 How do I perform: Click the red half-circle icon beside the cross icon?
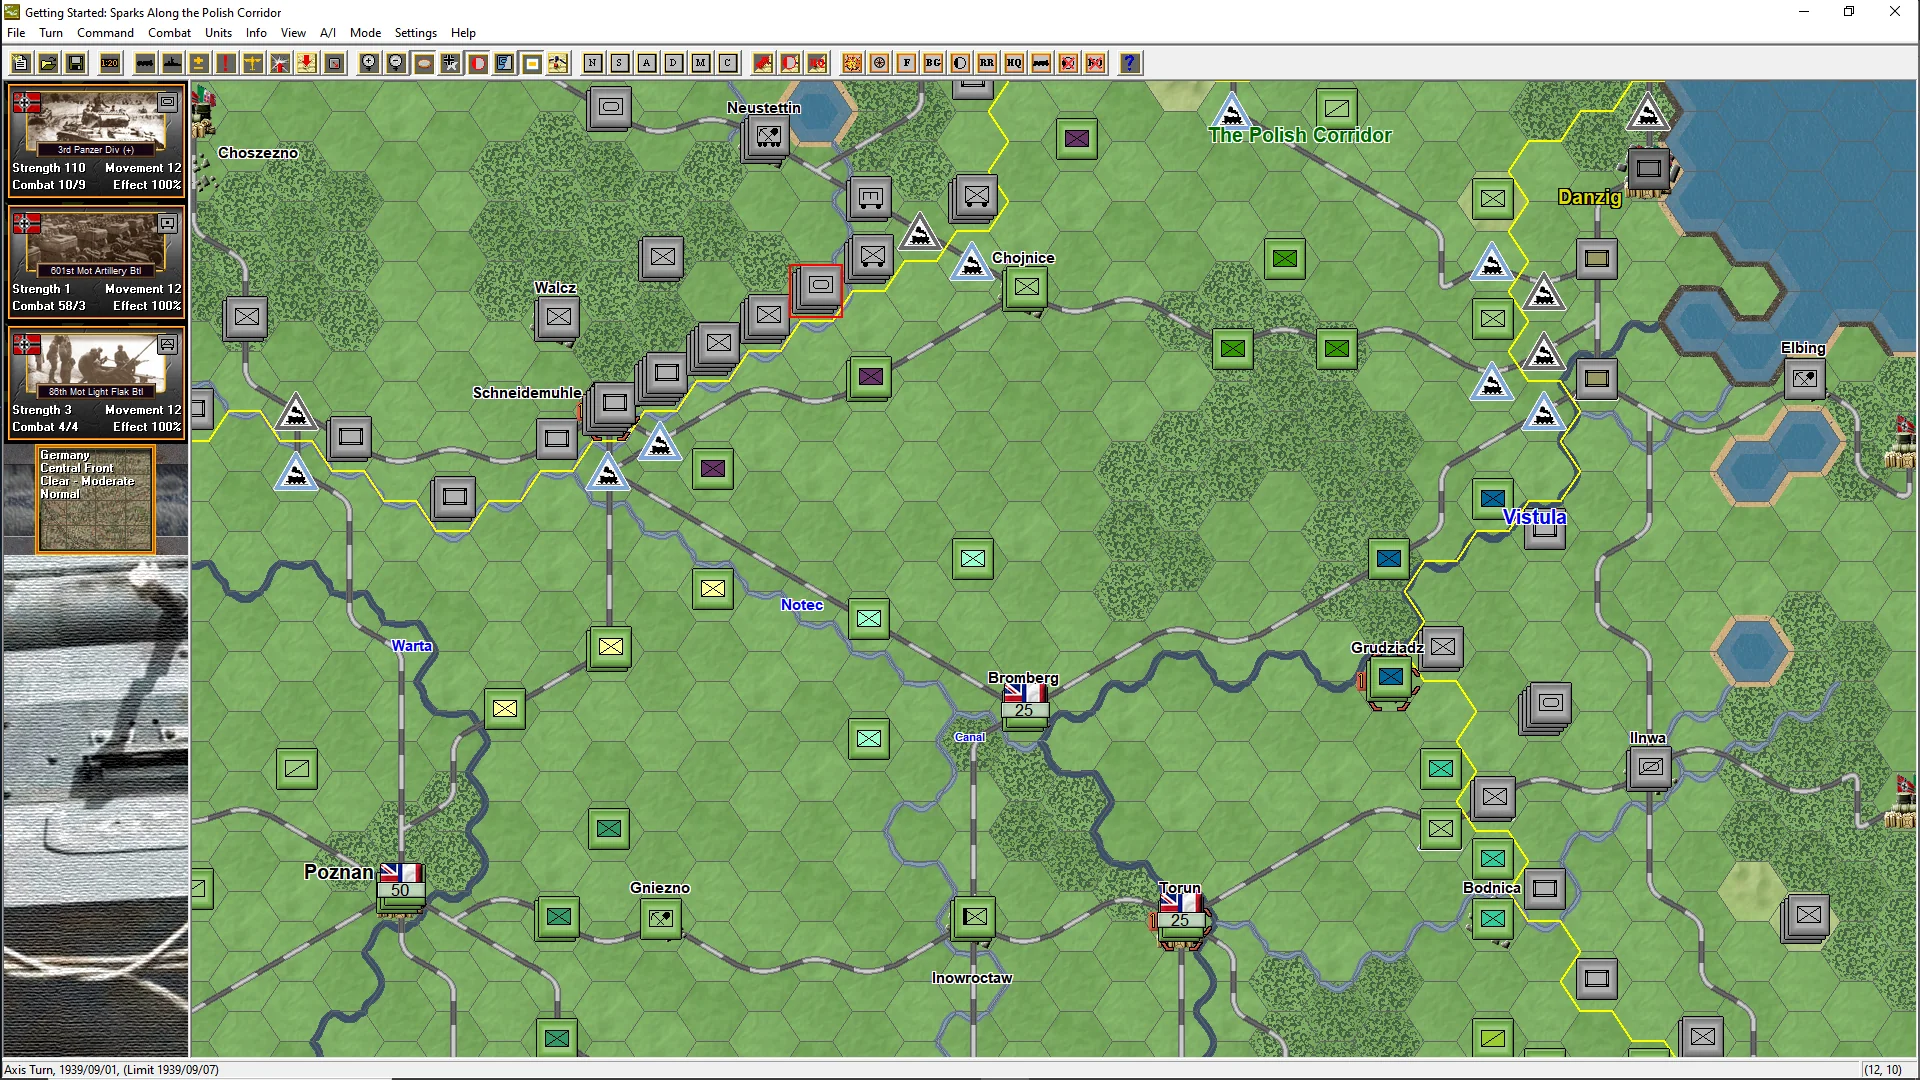click(x=478, y=63)
